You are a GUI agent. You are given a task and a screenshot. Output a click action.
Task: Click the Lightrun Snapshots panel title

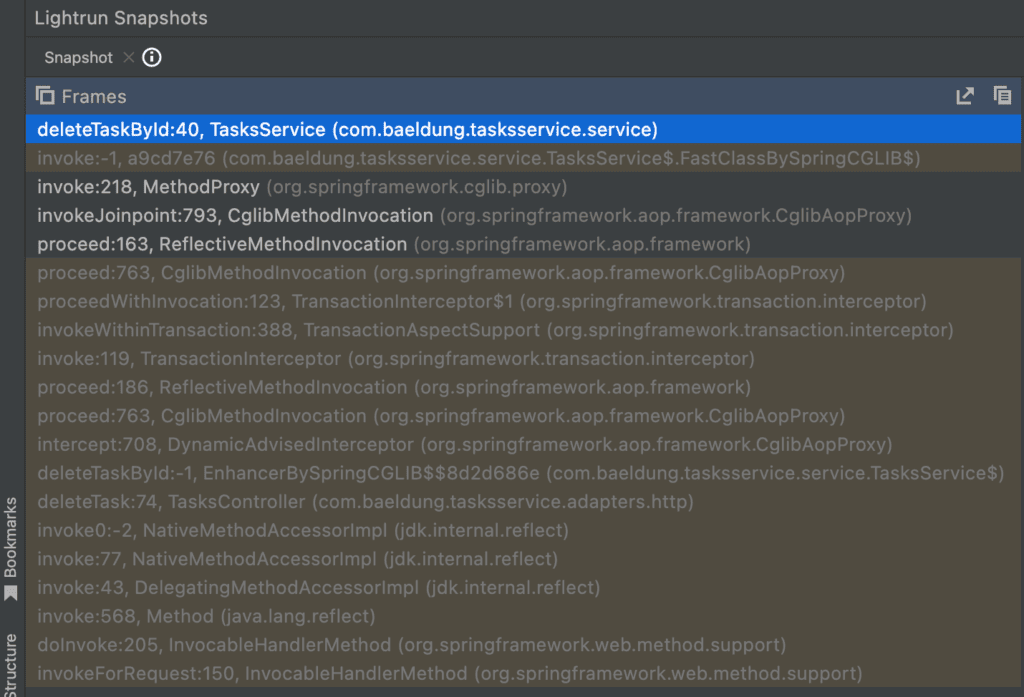point(120,17)
